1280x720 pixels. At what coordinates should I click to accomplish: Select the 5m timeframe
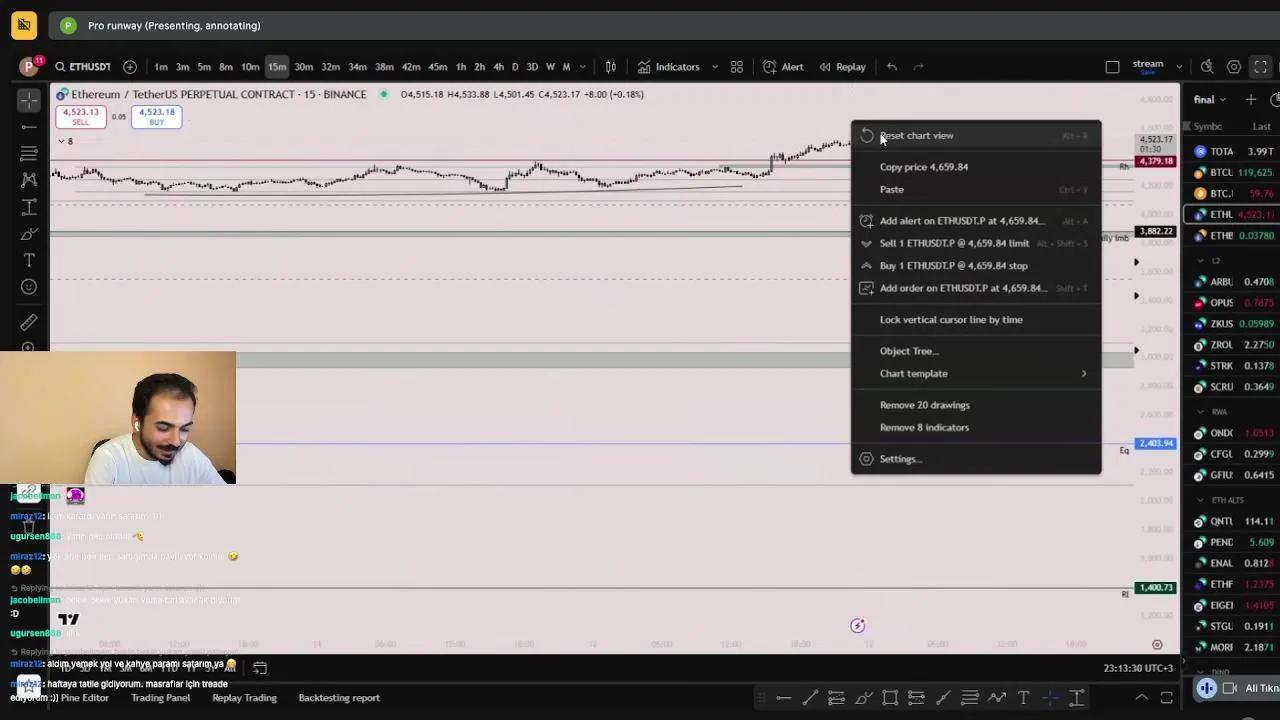pos(204,67)
